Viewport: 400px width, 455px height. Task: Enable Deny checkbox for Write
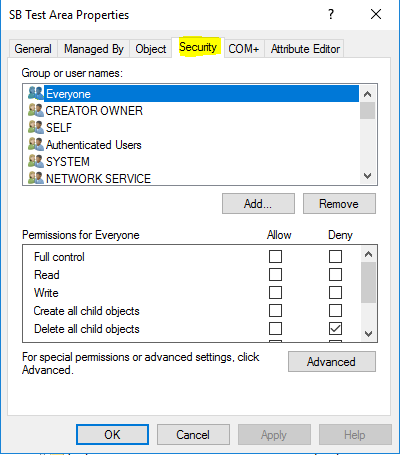tap(335, 293)
